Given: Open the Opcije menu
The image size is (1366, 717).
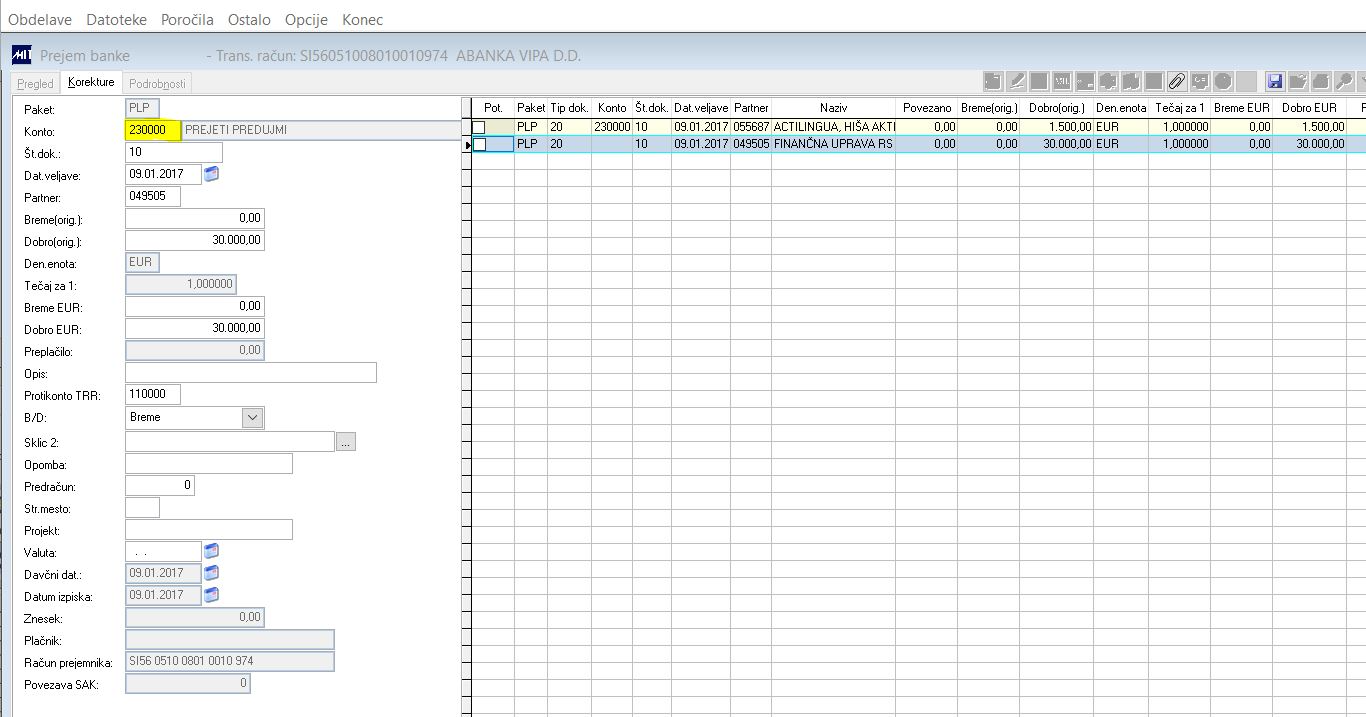Looking at the screenshot, I should pos(306,20).
